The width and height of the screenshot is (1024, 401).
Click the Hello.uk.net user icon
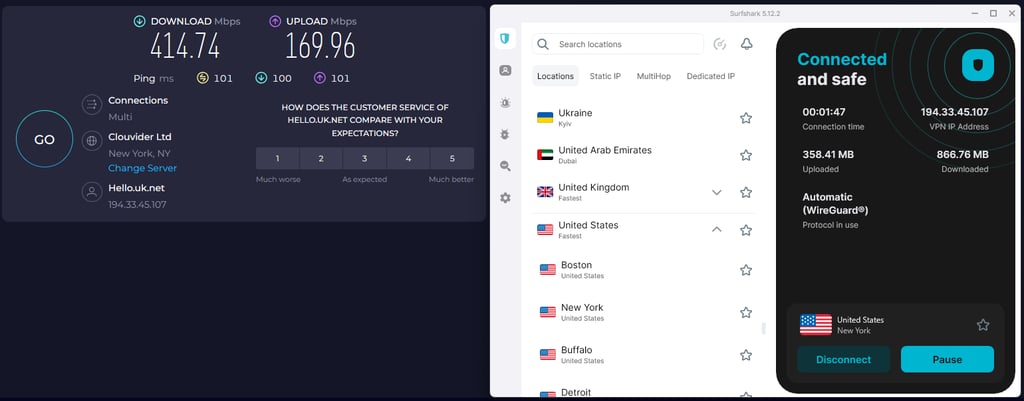pos(92,192)
